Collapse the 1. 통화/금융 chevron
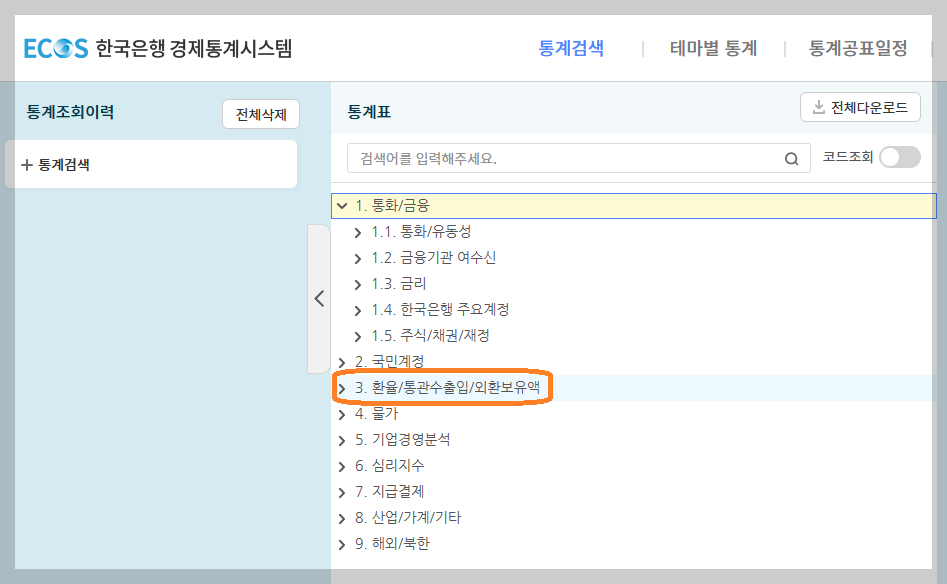947x584 pixels. [342, 206]
